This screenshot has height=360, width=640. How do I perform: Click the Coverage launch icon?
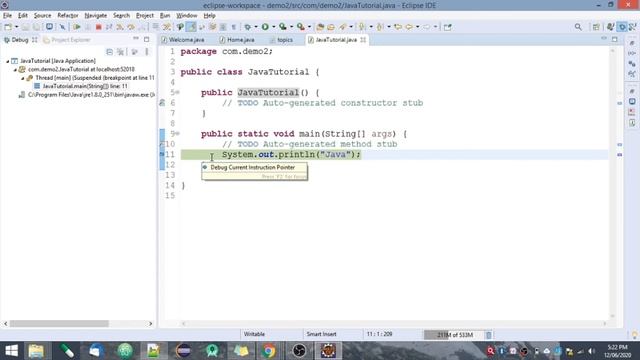282,27
